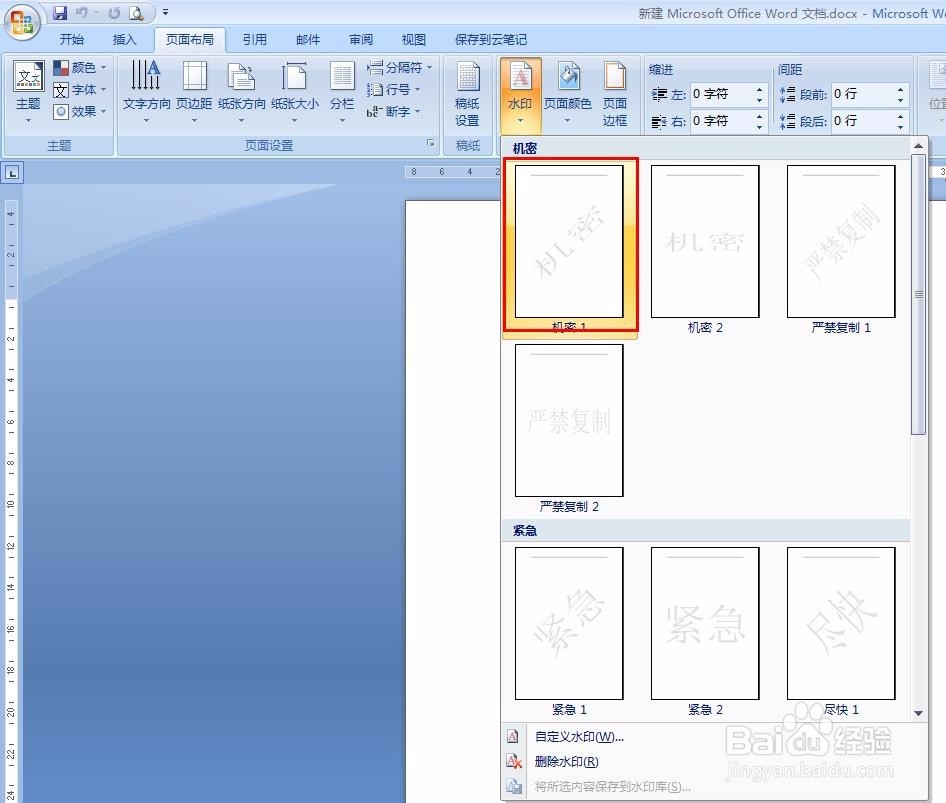Open the 断字 hyphenation dropdown
946x803 pixels.
[393, 112]
